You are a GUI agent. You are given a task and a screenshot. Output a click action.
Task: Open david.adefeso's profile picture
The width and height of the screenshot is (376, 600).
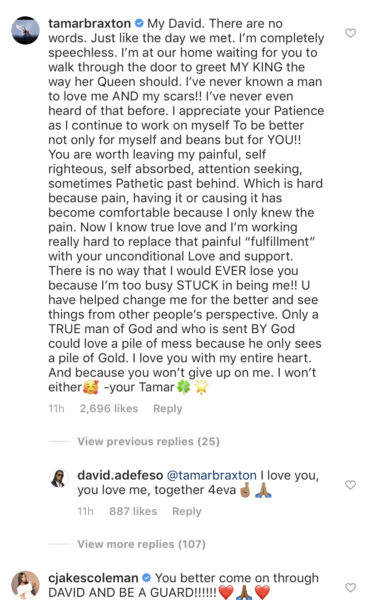(59, 478)
